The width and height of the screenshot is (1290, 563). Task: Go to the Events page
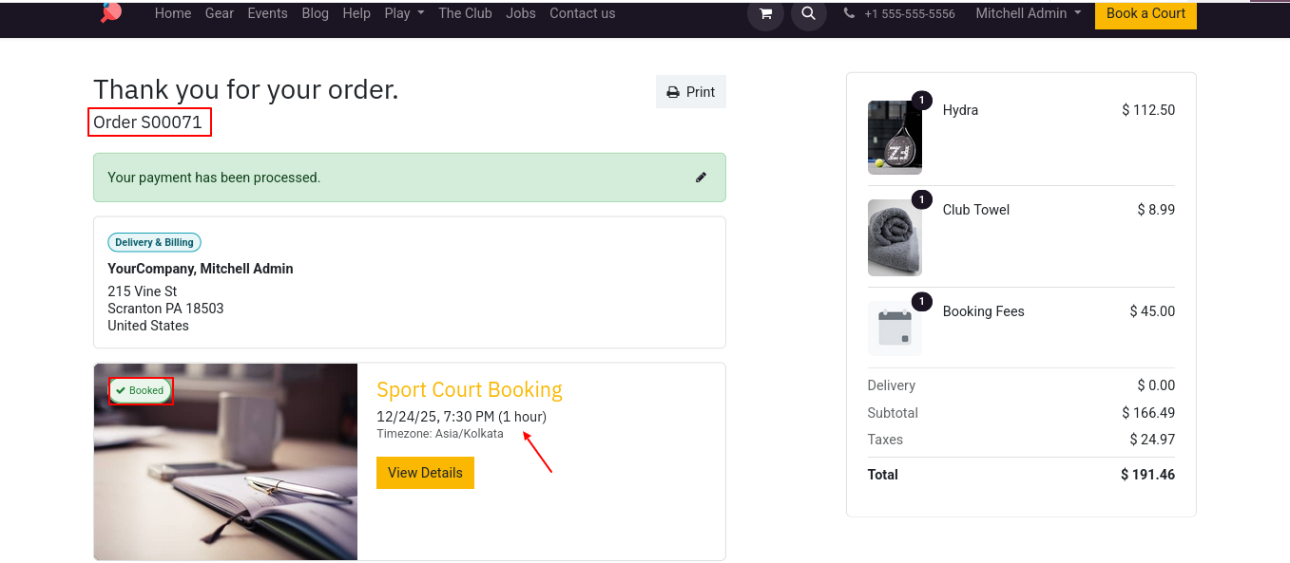click(x=267, y=13)
